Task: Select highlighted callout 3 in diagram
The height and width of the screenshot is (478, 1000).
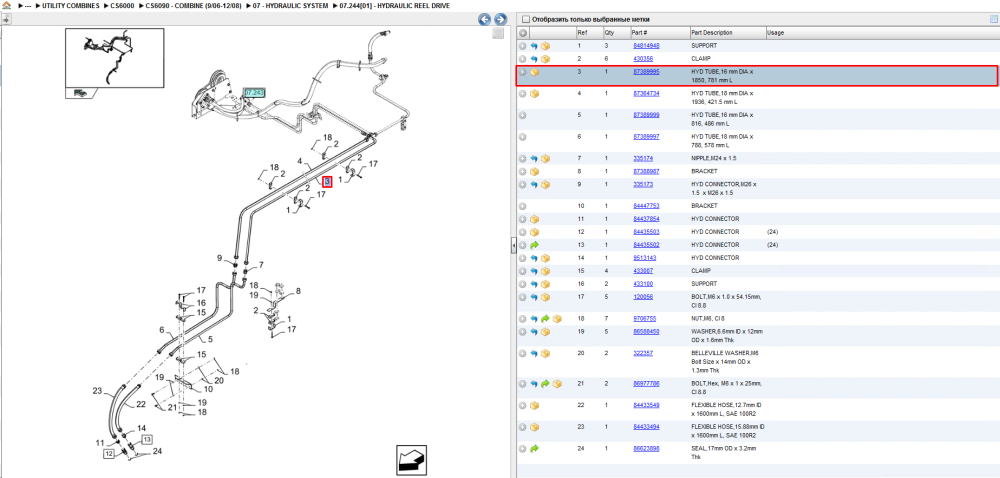Action: [x=327, y=182]
